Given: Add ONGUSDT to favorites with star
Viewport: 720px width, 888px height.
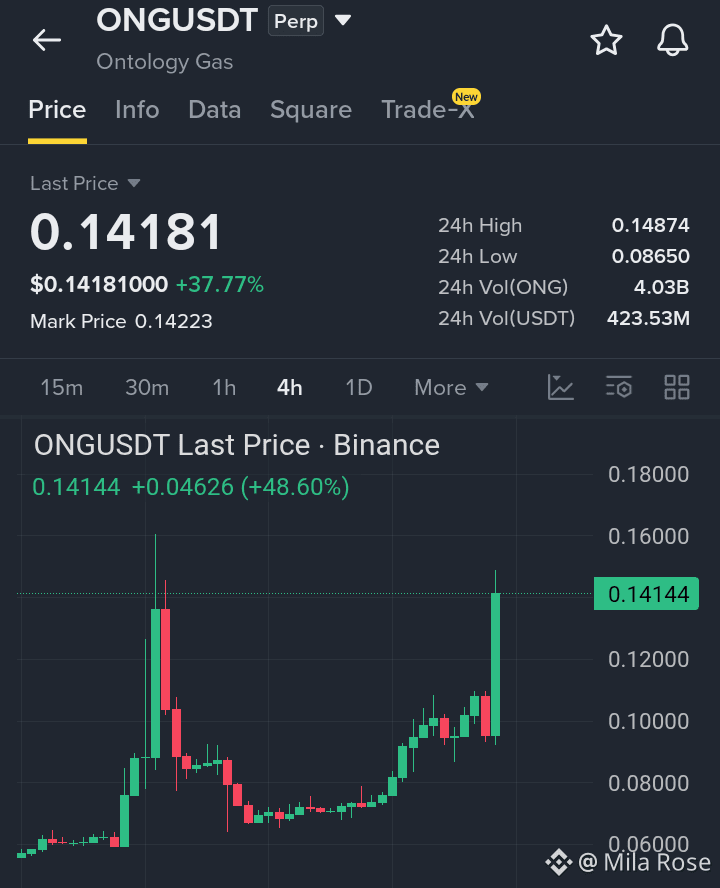Looking at the screenshot, I should [x=606, y=40].
